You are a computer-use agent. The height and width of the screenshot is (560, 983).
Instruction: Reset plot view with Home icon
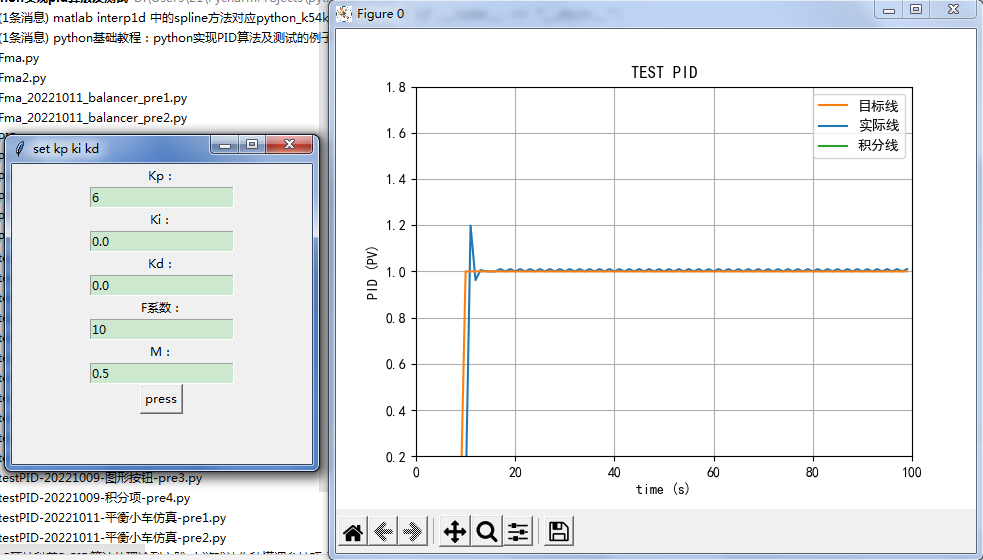point(352,532)
